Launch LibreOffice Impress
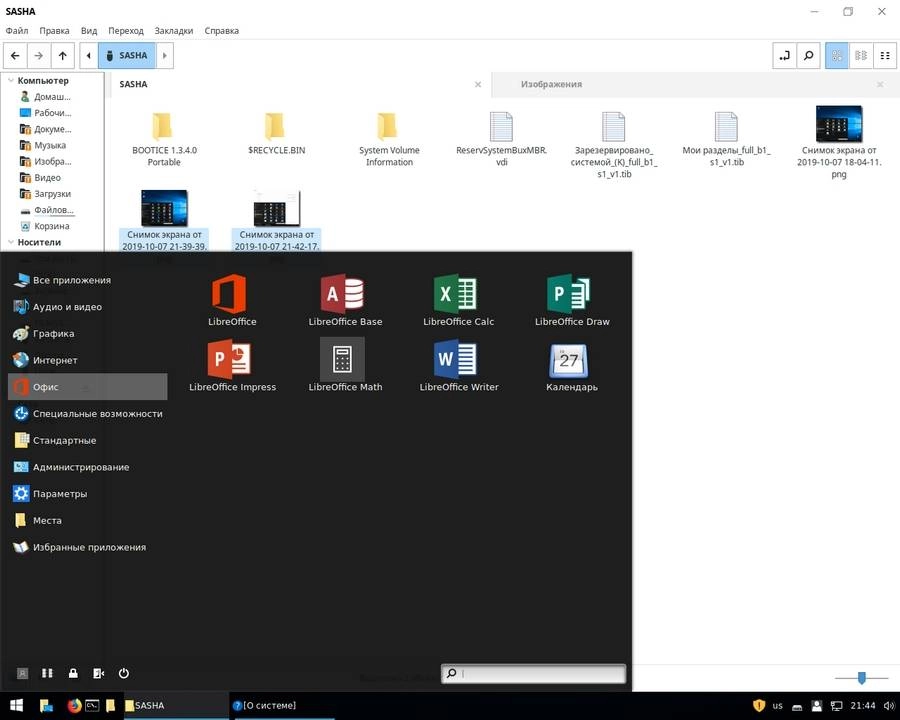This screenshot has height=720, width=900. point(232,366)
